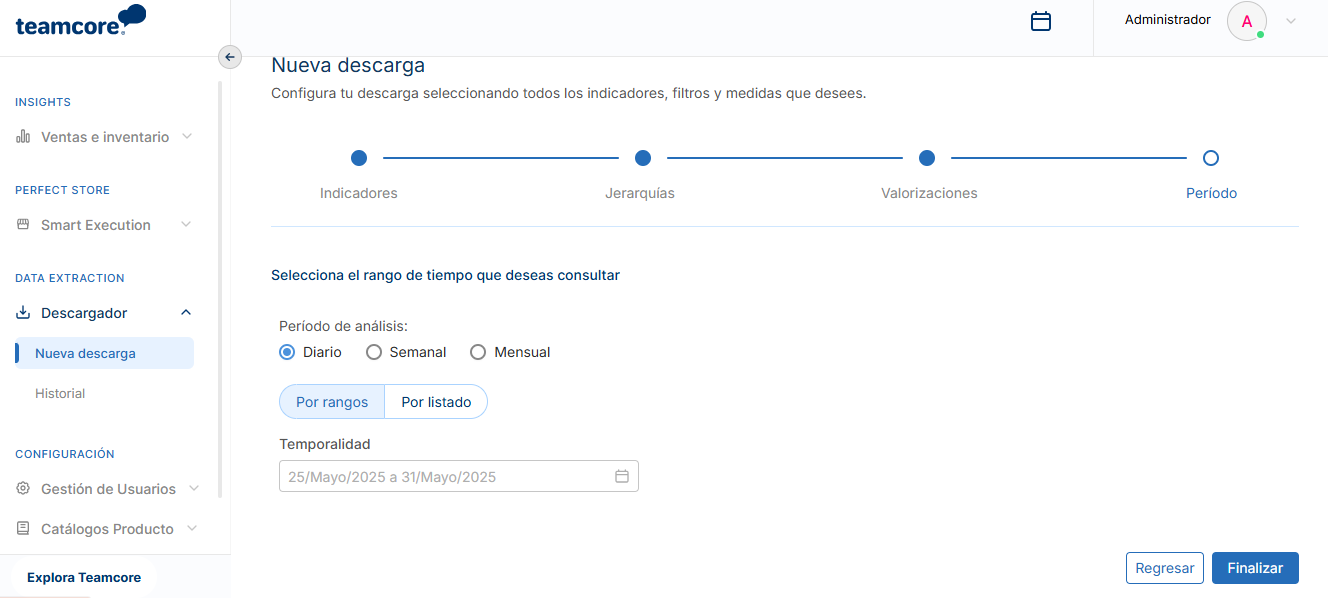Open Historial in the sidebar

point(60,393)
